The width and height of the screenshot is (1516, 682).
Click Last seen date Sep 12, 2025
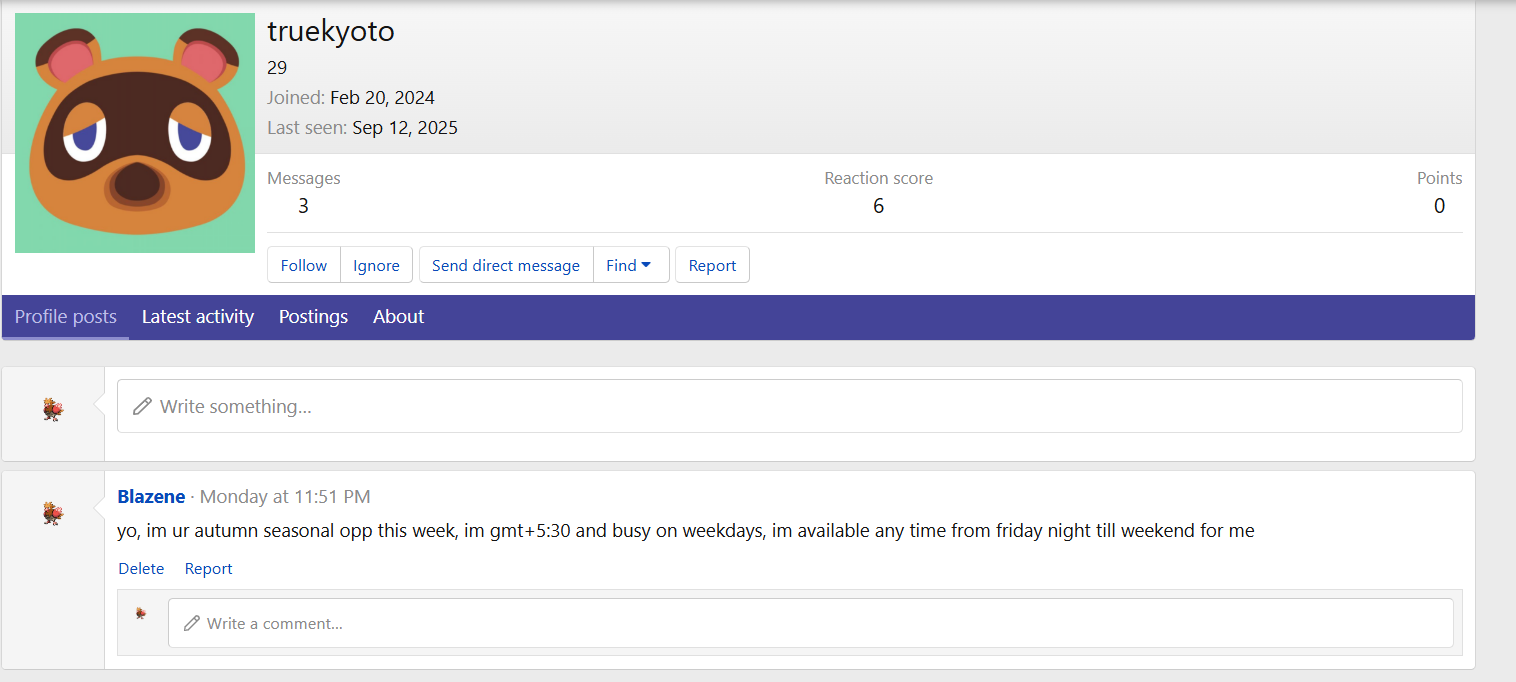[405, 127]
